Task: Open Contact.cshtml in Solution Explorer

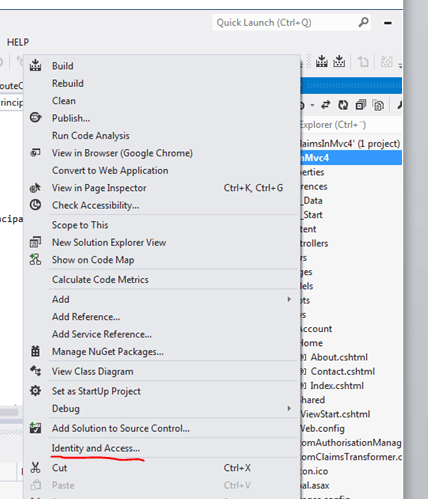Action: (x=343, y=371)
